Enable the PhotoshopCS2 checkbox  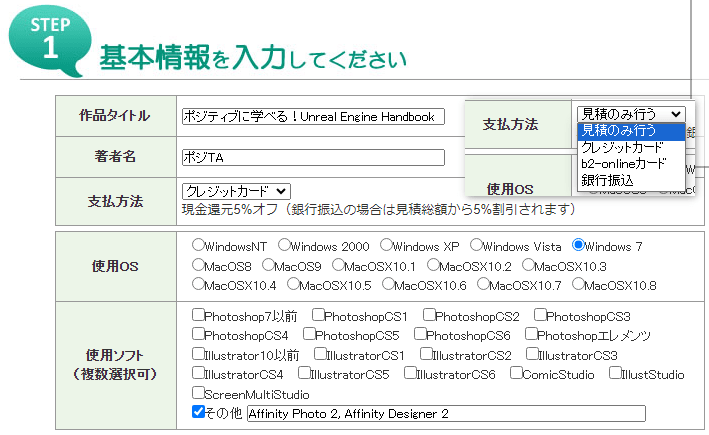coord(429,314)
